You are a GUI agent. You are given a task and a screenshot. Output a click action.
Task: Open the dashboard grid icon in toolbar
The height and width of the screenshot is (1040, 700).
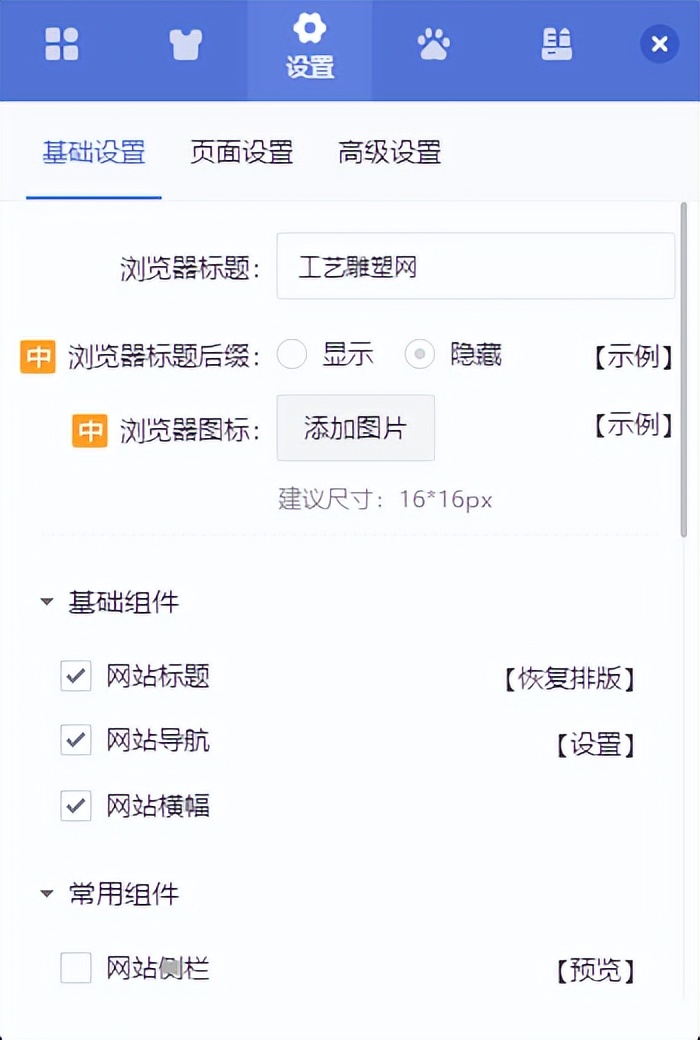62,43
